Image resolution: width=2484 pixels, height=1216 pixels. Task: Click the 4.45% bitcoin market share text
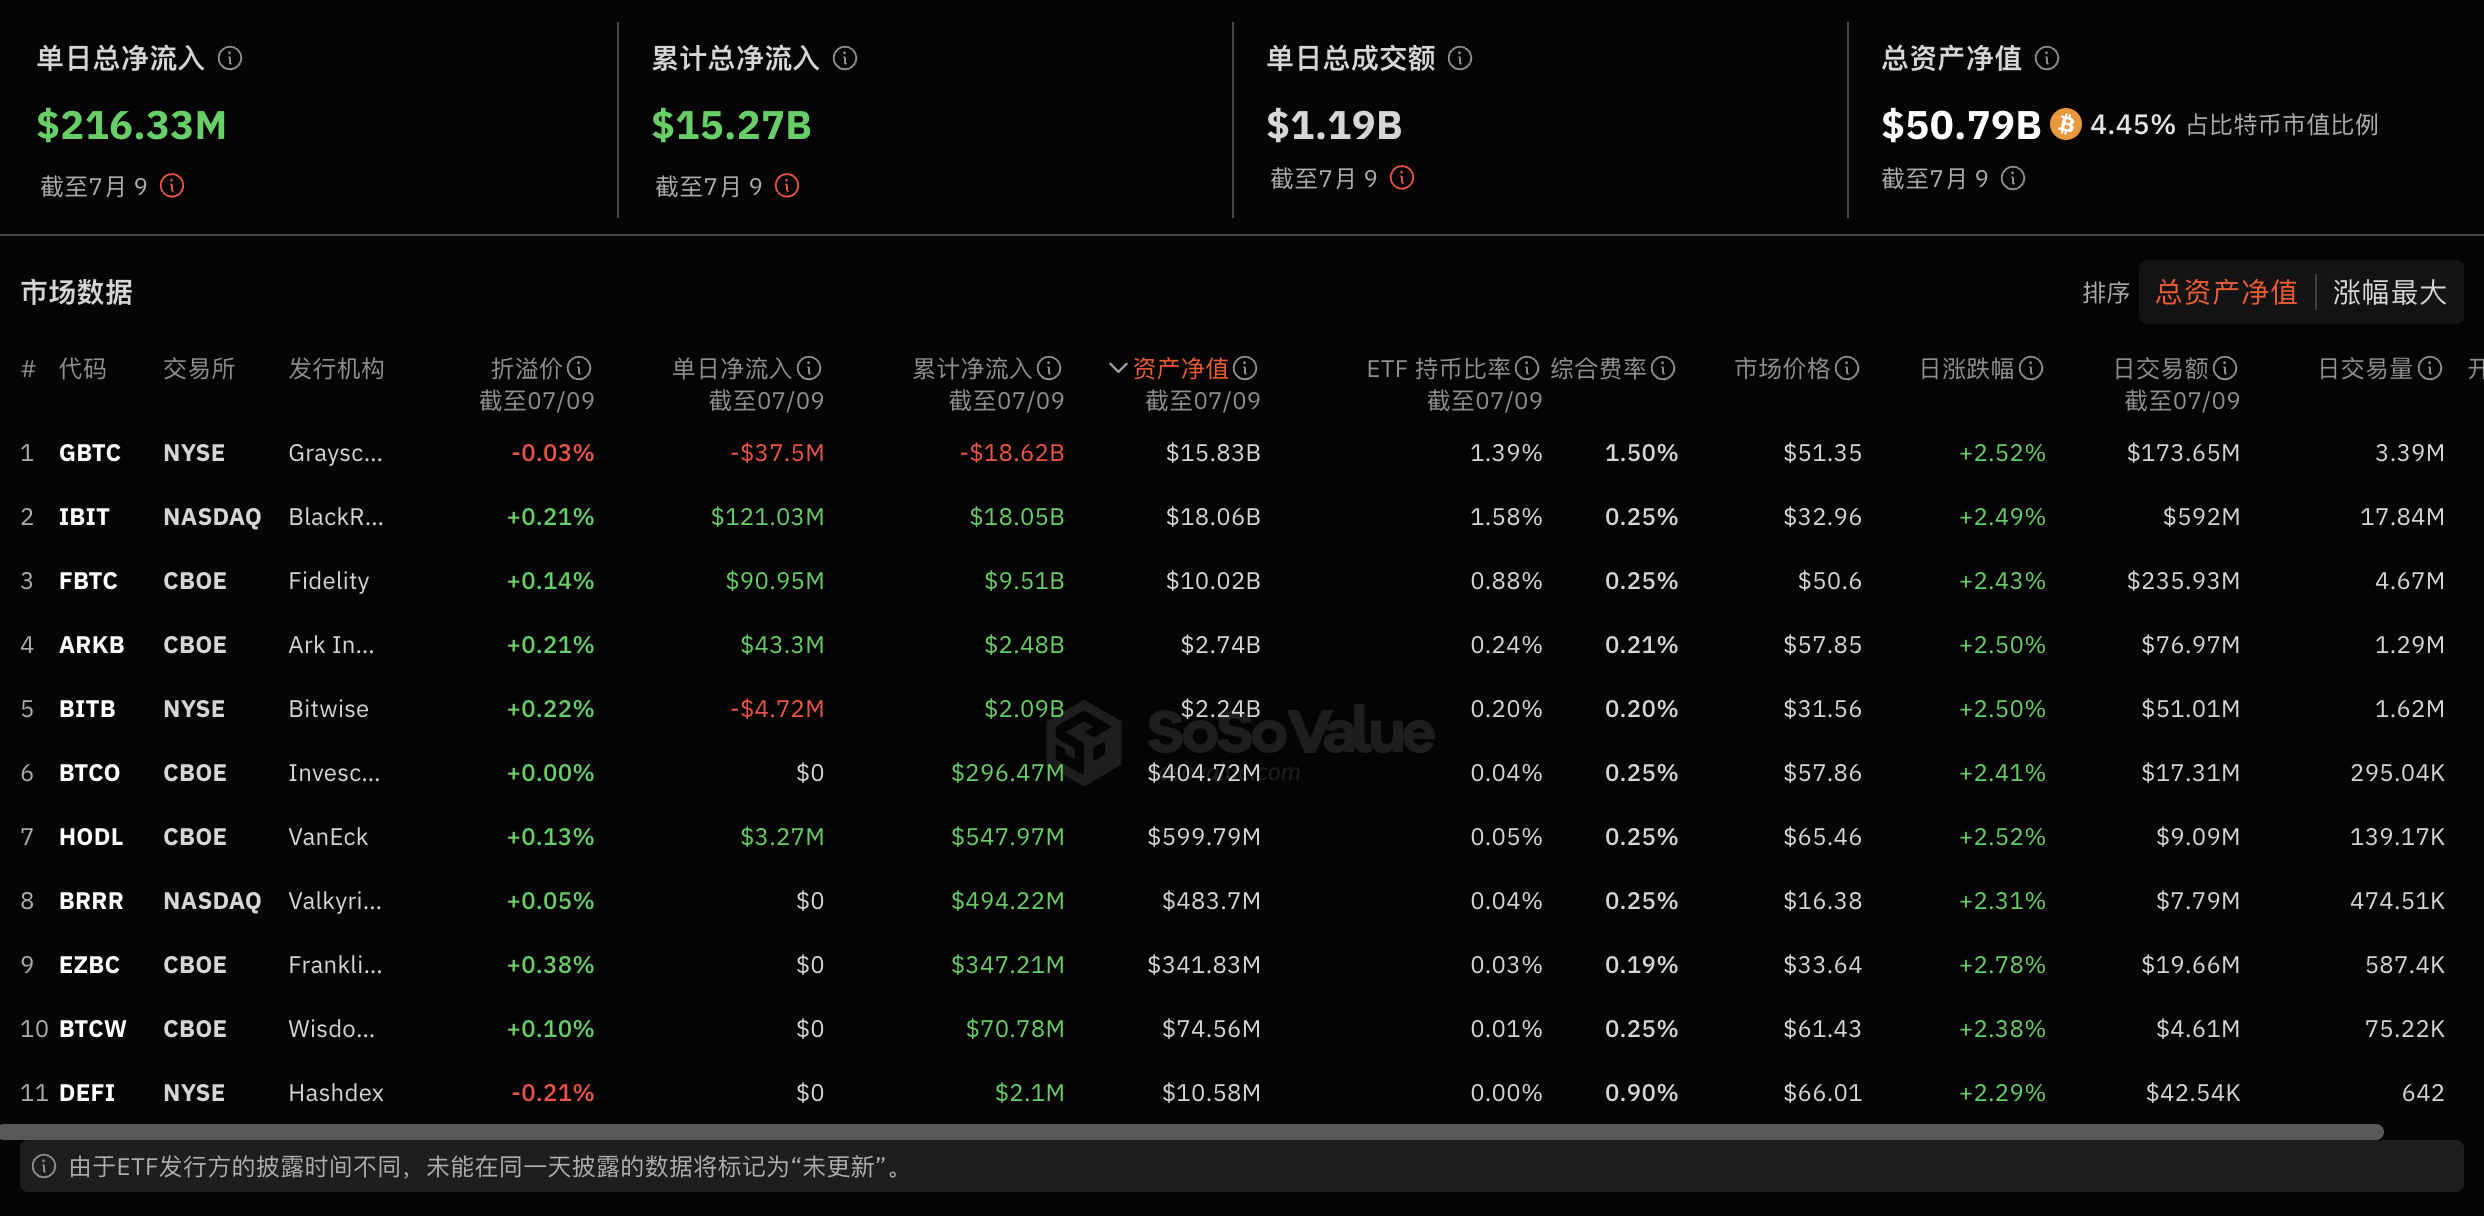[2132, 125]
